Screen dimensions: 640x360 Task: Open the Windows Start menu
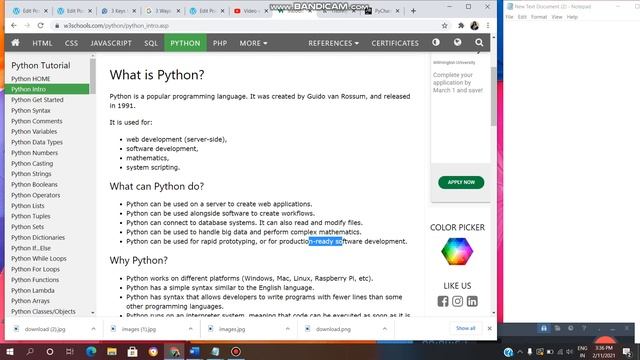click(x=10, y=351)
